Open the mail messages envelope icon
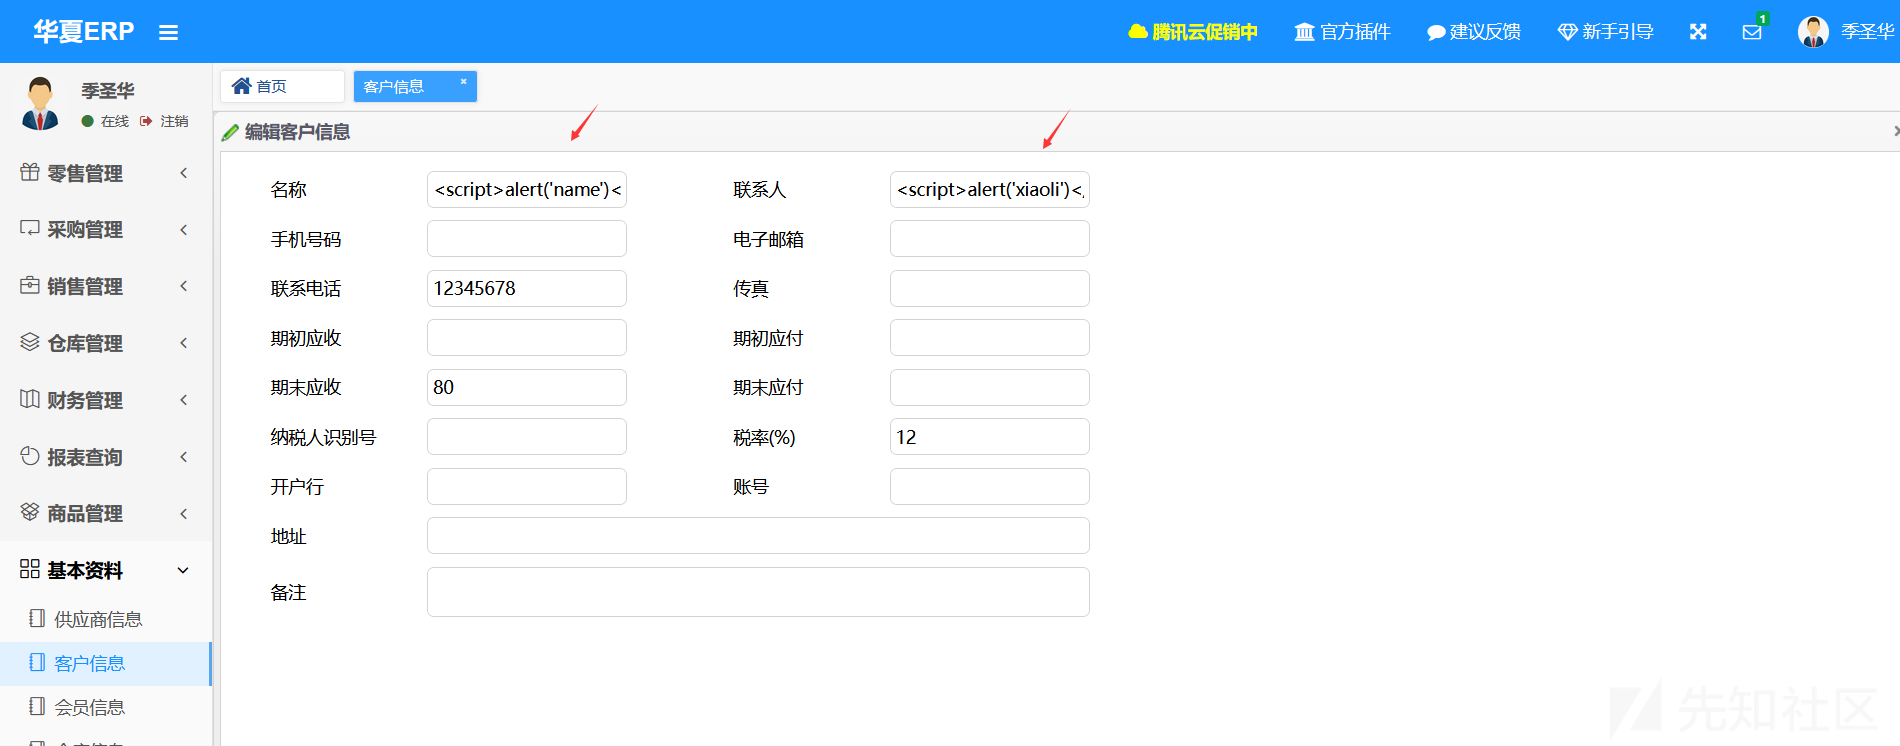This screenshot has height=746, width=1900. click(1752, 32)
